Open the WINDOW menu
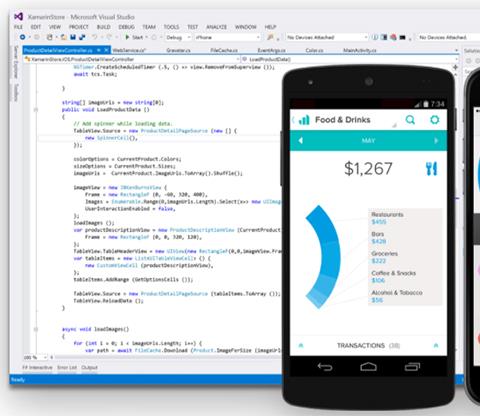Viewport: 480px width, 416px height. [246, 27]
